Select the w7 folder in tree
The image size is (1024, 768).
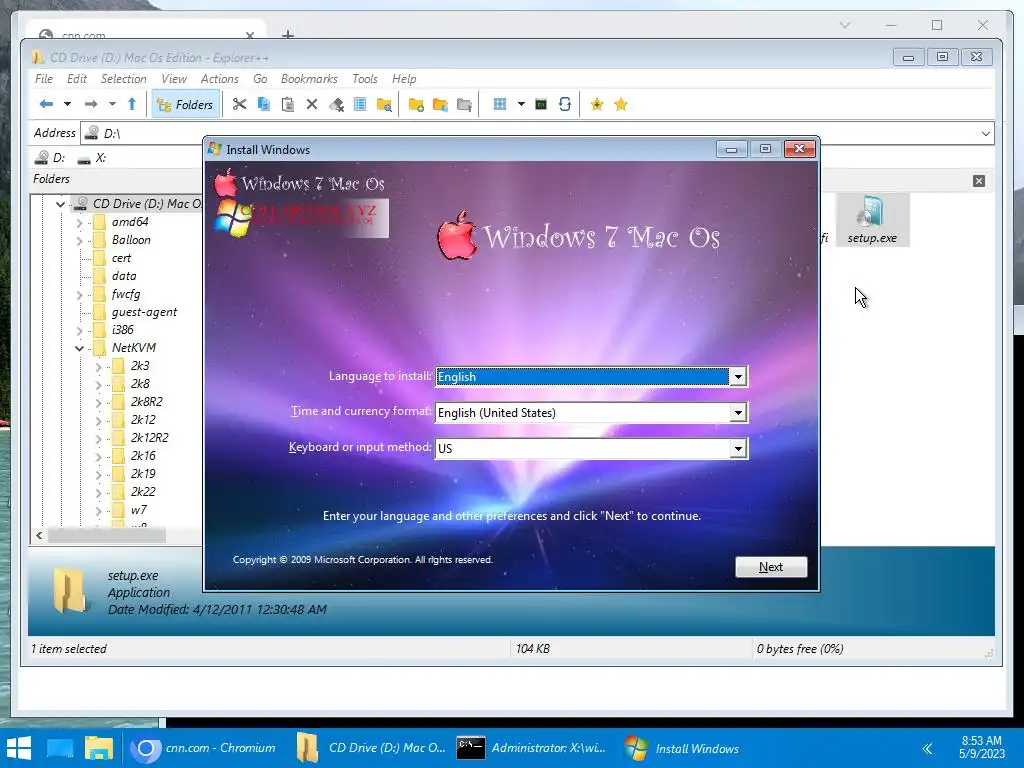click(138, 509)
